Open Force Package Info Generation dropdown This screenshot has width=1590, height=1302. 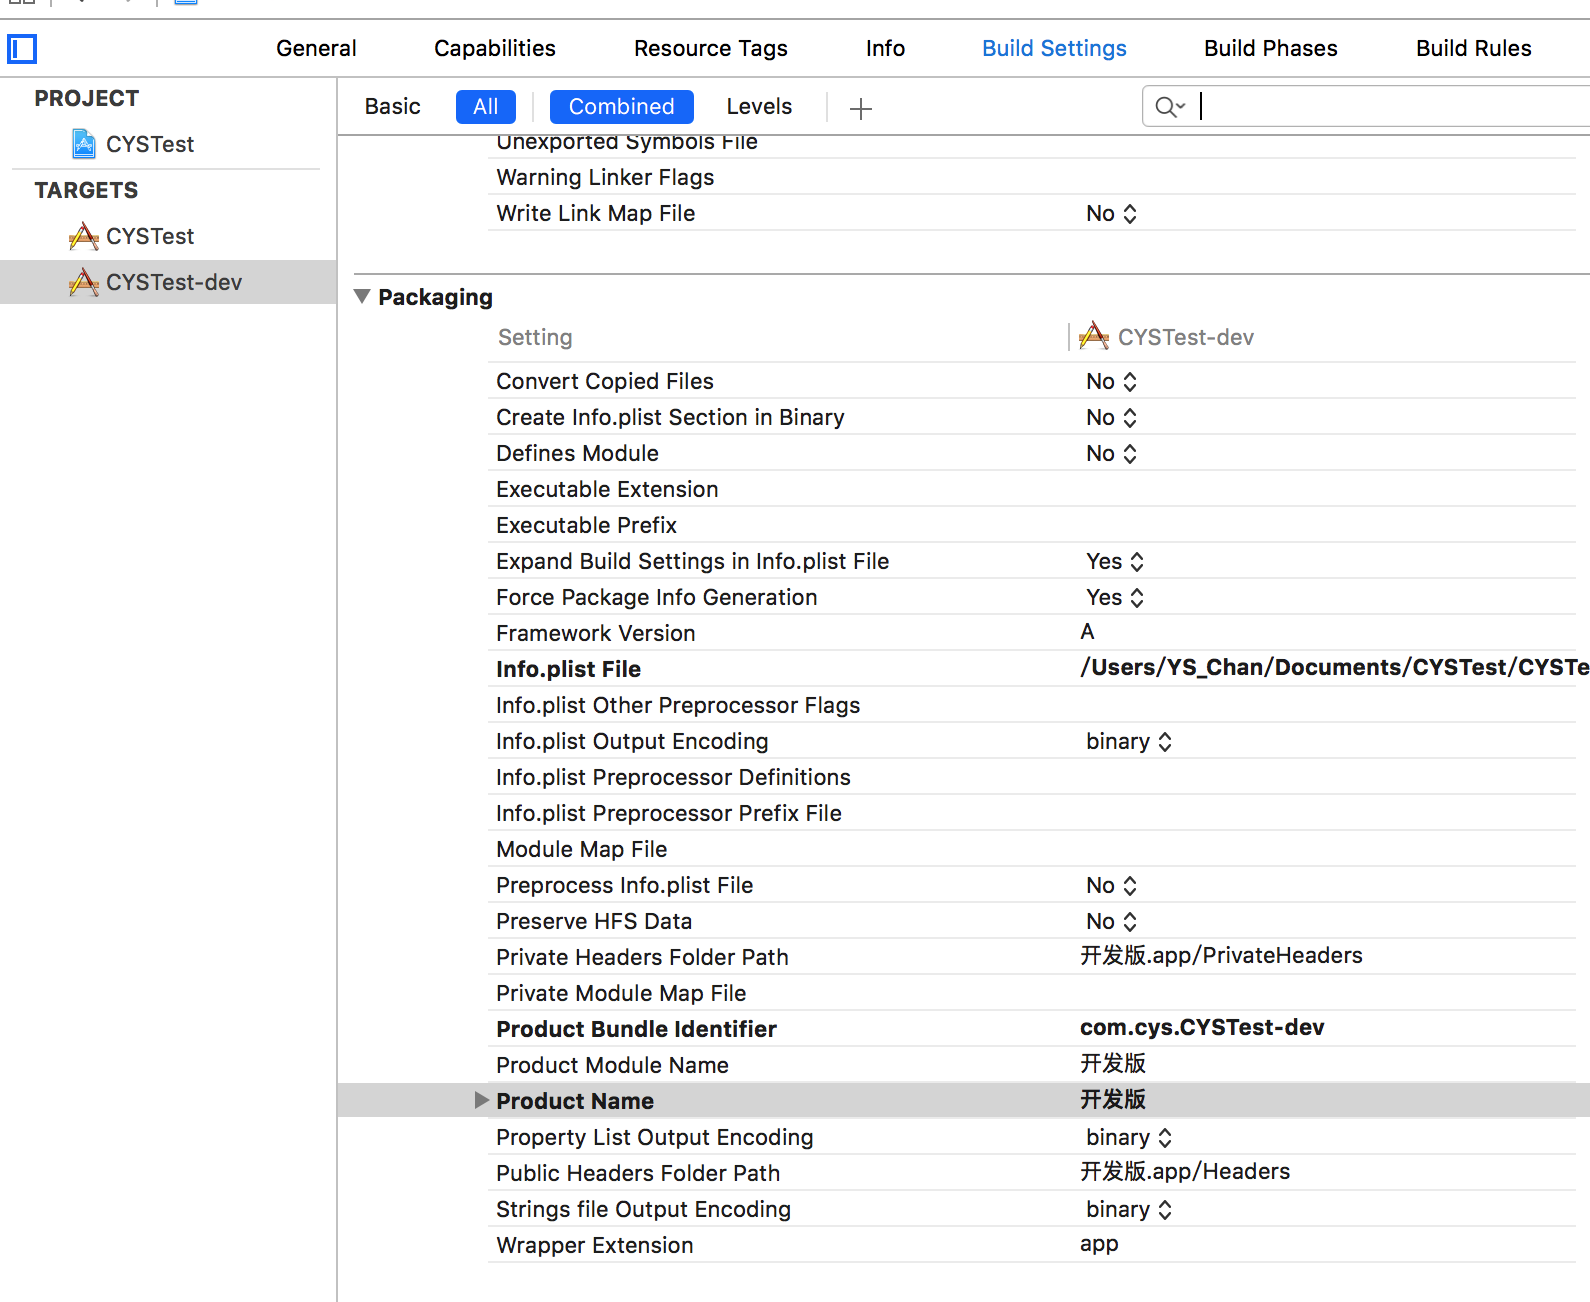pyautogui.click(x=1115, y=597)
